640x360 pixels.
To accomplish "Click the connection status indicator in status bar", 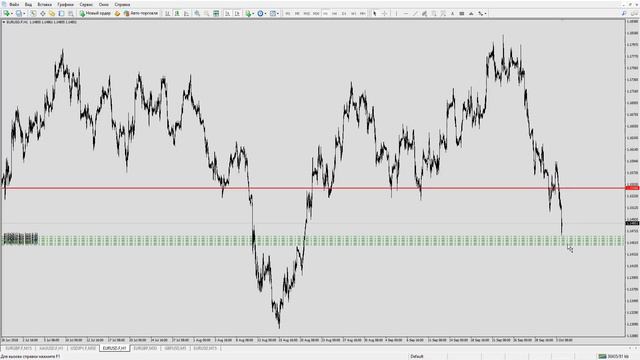I will pyautogui.click(x=614, y=356).
